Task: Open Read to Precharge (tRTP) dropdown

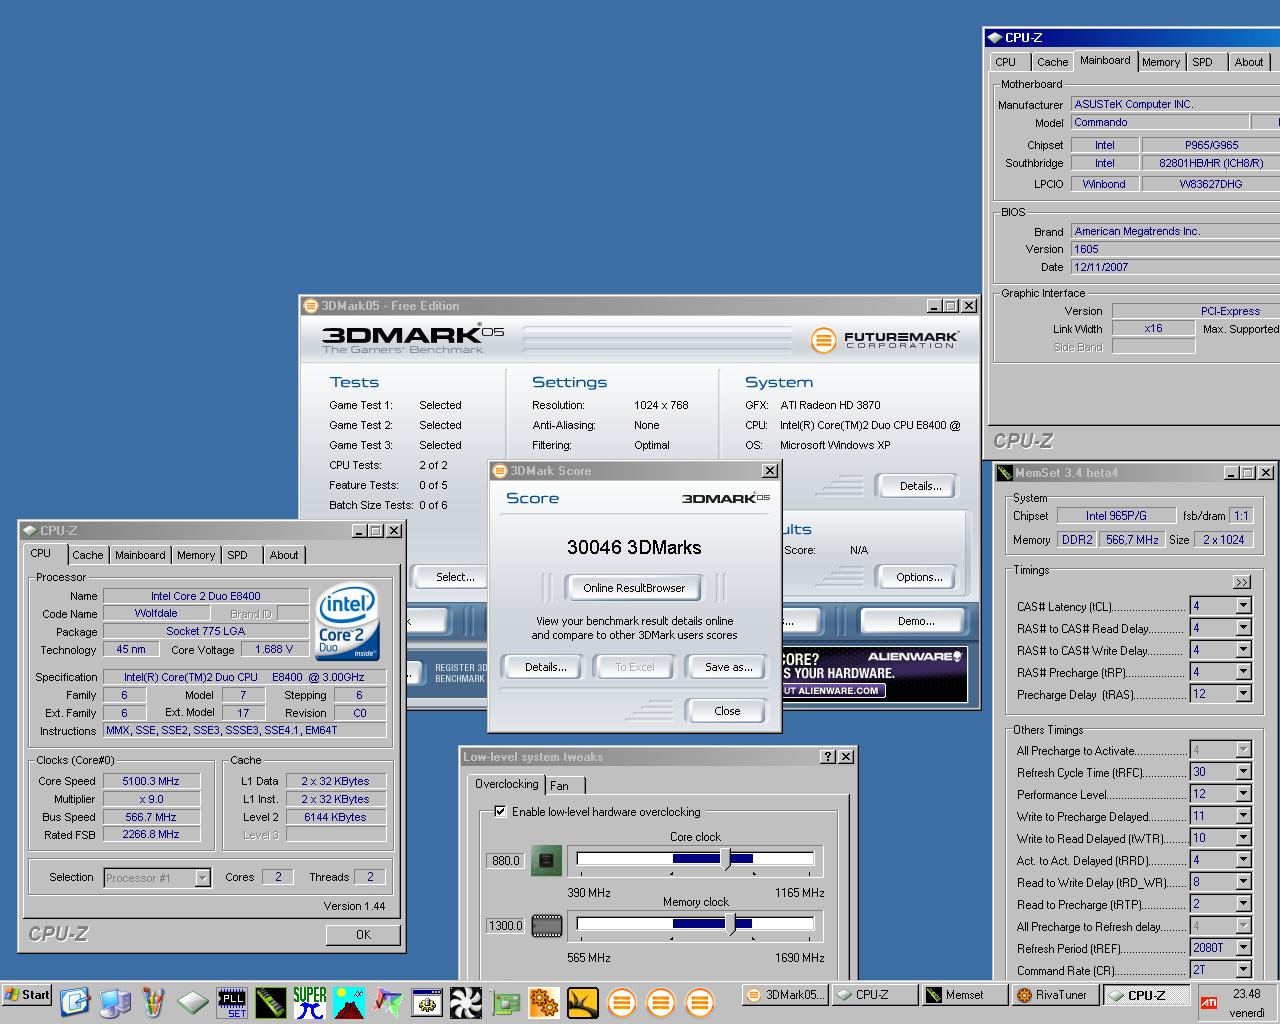Action: tap(1243, 903)
